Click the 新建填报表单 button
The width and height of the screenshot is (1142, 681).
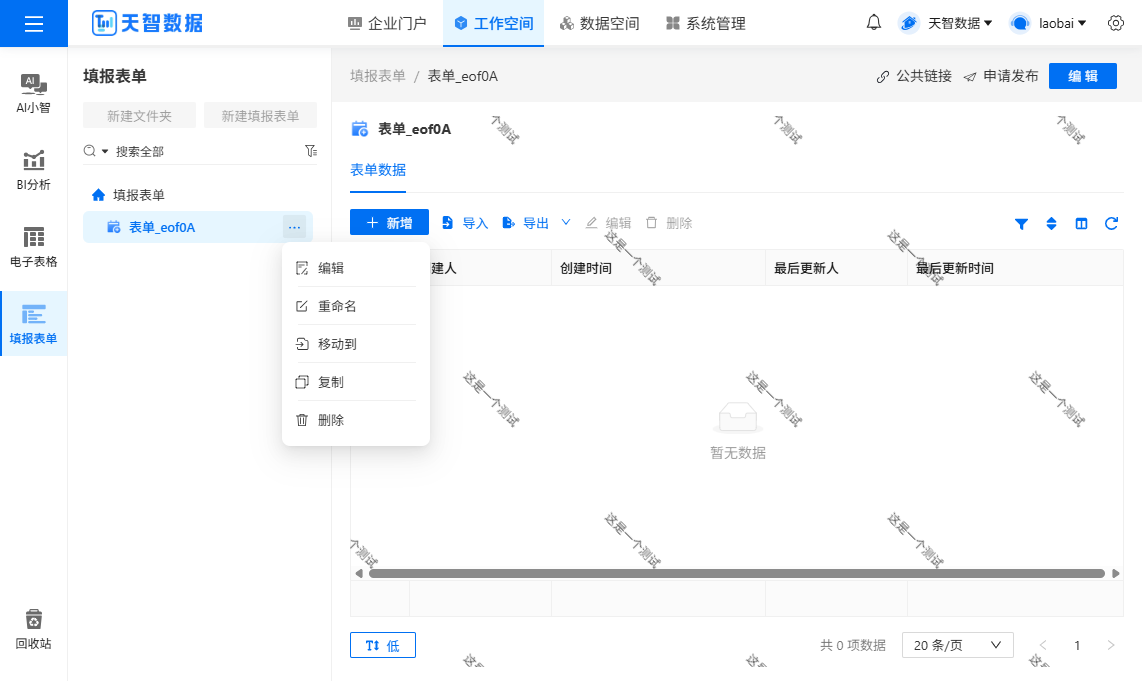pyautogui.click(x=260, y=116)
